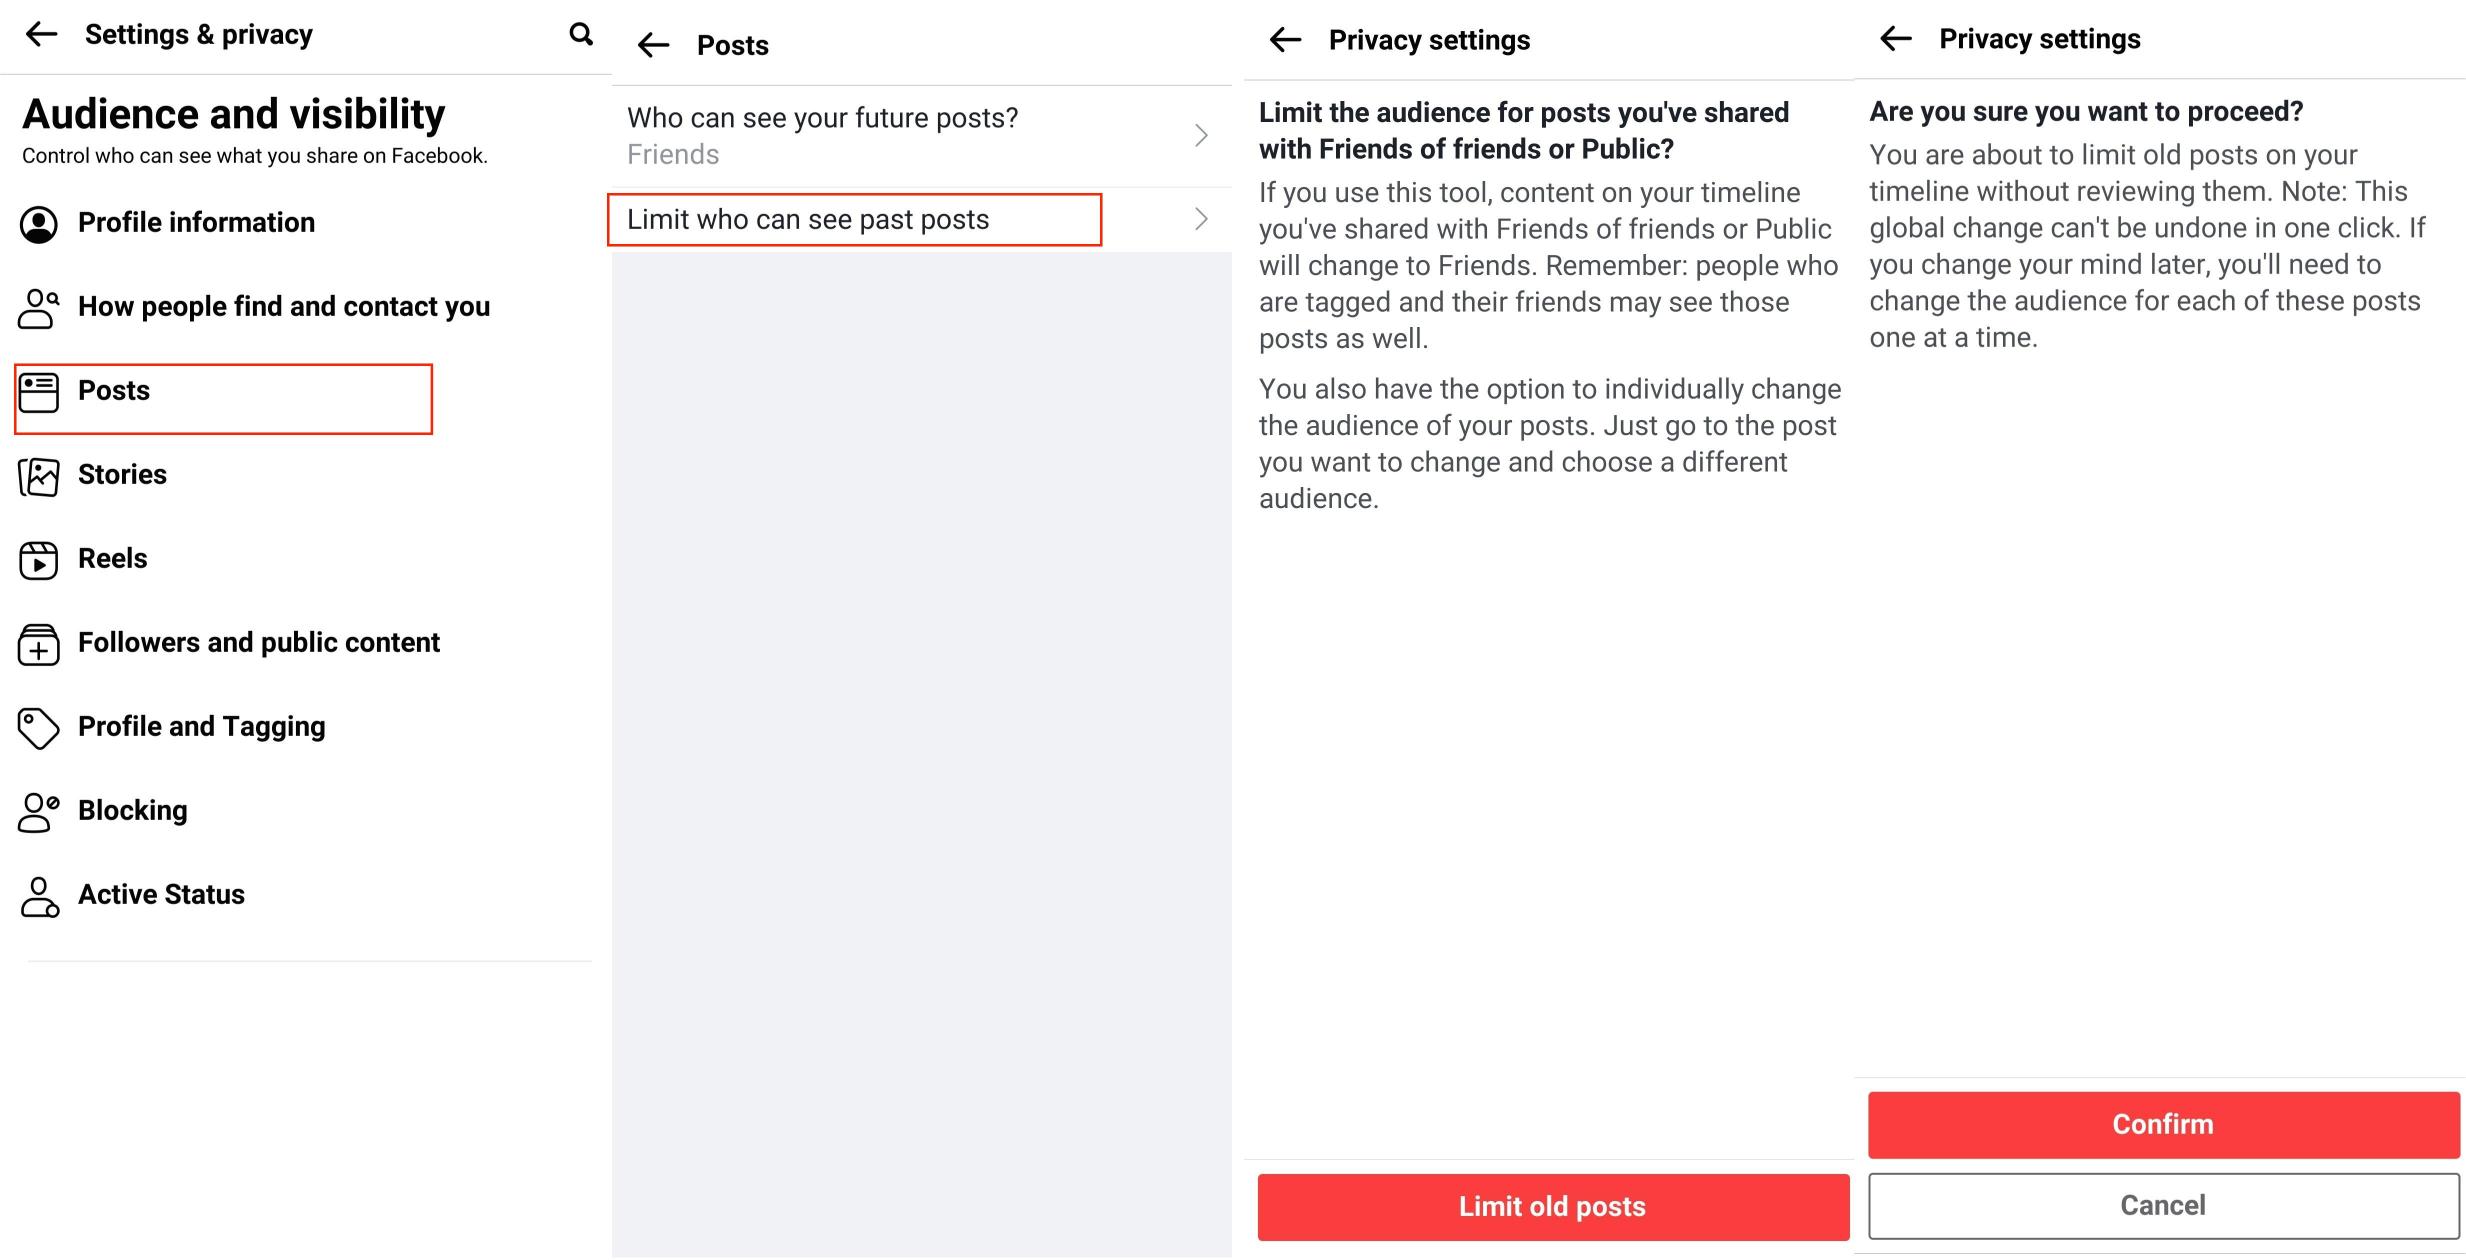Image resolution: width=2466 pixels, height=1260 pixels.
Task: Click the Profile and Tagging icon
Action: [39, 725]
